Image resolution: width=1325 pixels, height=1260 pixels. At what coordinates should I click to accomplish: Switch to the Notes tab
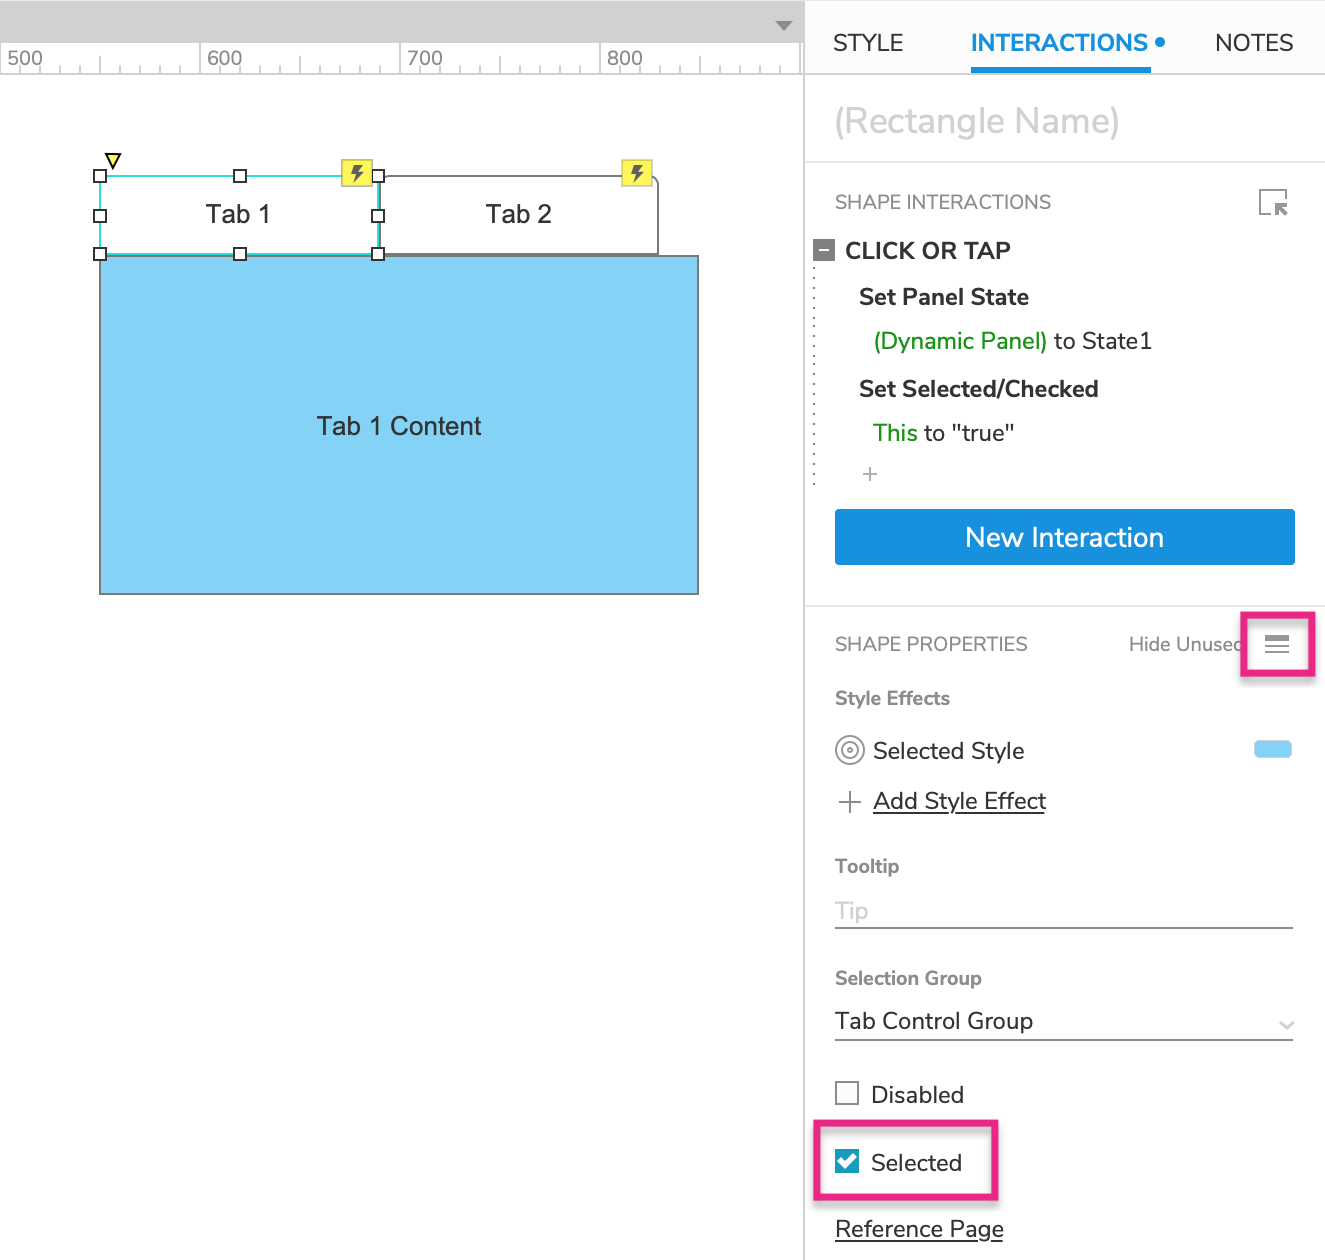pos(1253,43)
